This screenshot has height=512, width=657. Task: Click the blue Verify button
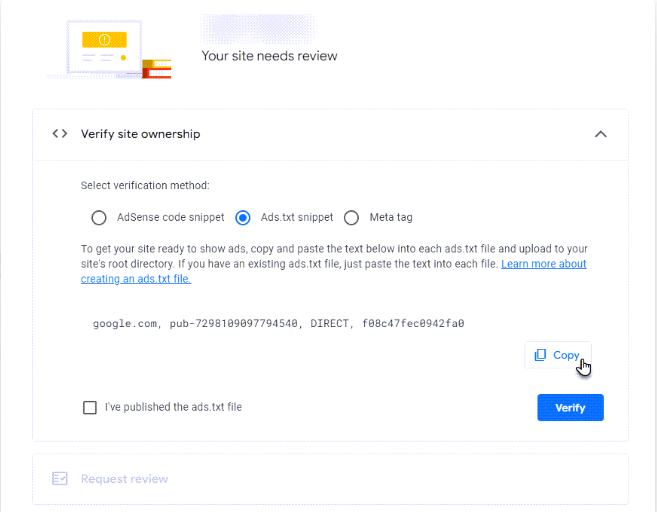click(x=570, y=407)
